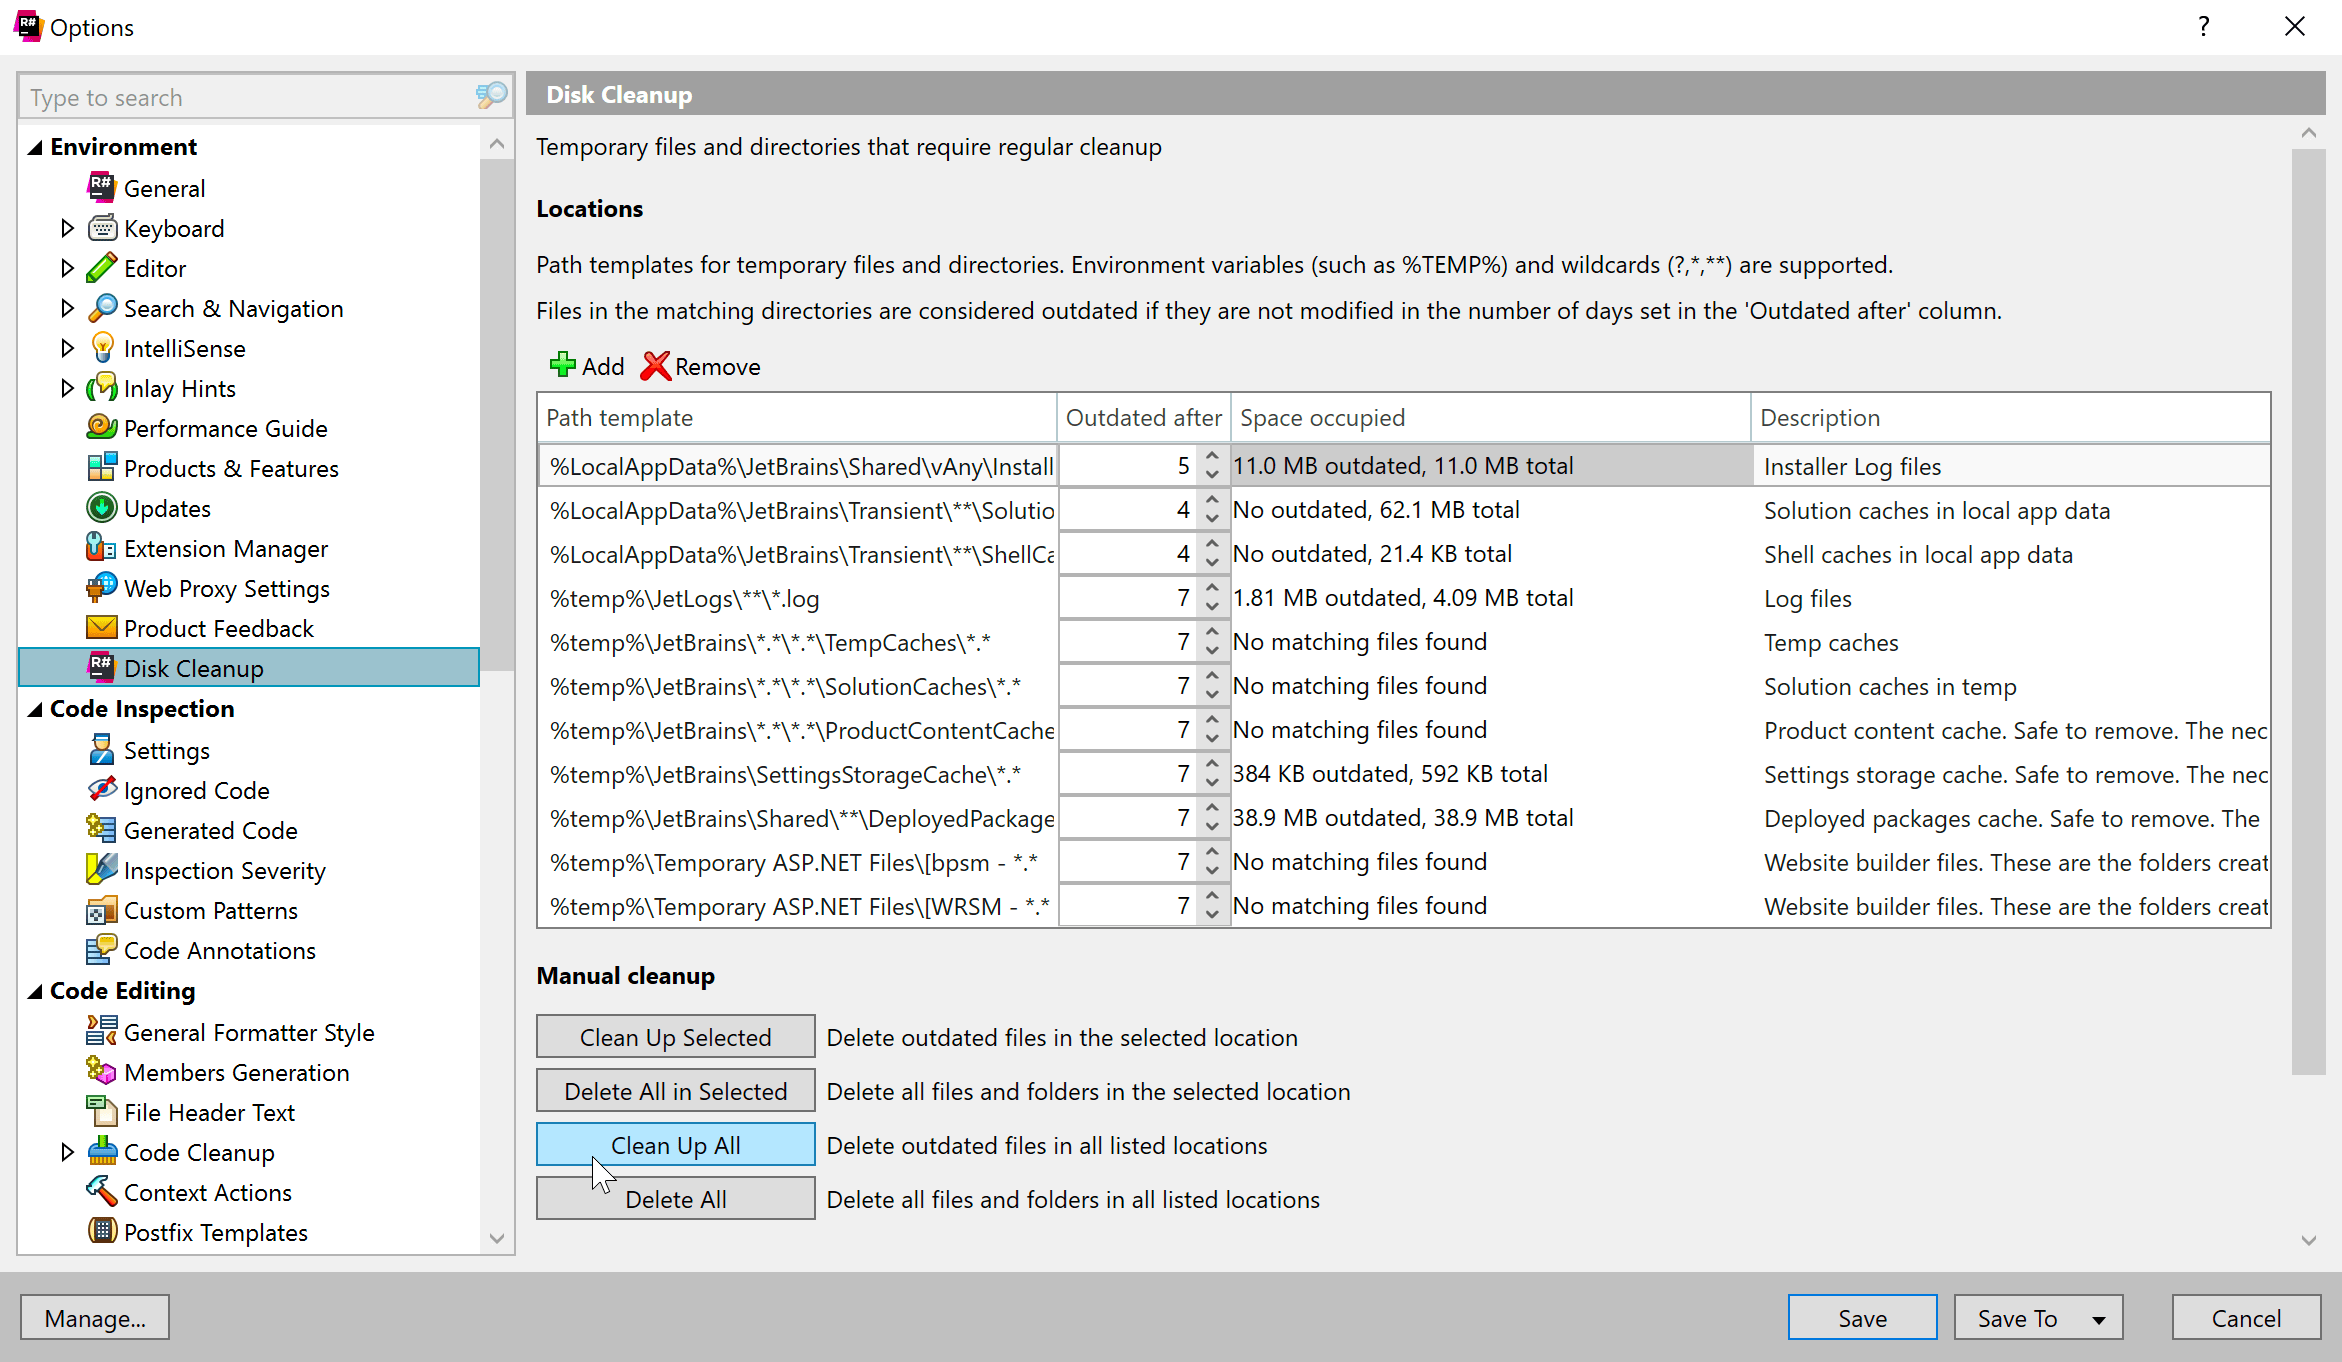The height and width of the screenshot is (1362, 2342).
Task: Select the Extension Manager icon
Action: pos(101,548)
